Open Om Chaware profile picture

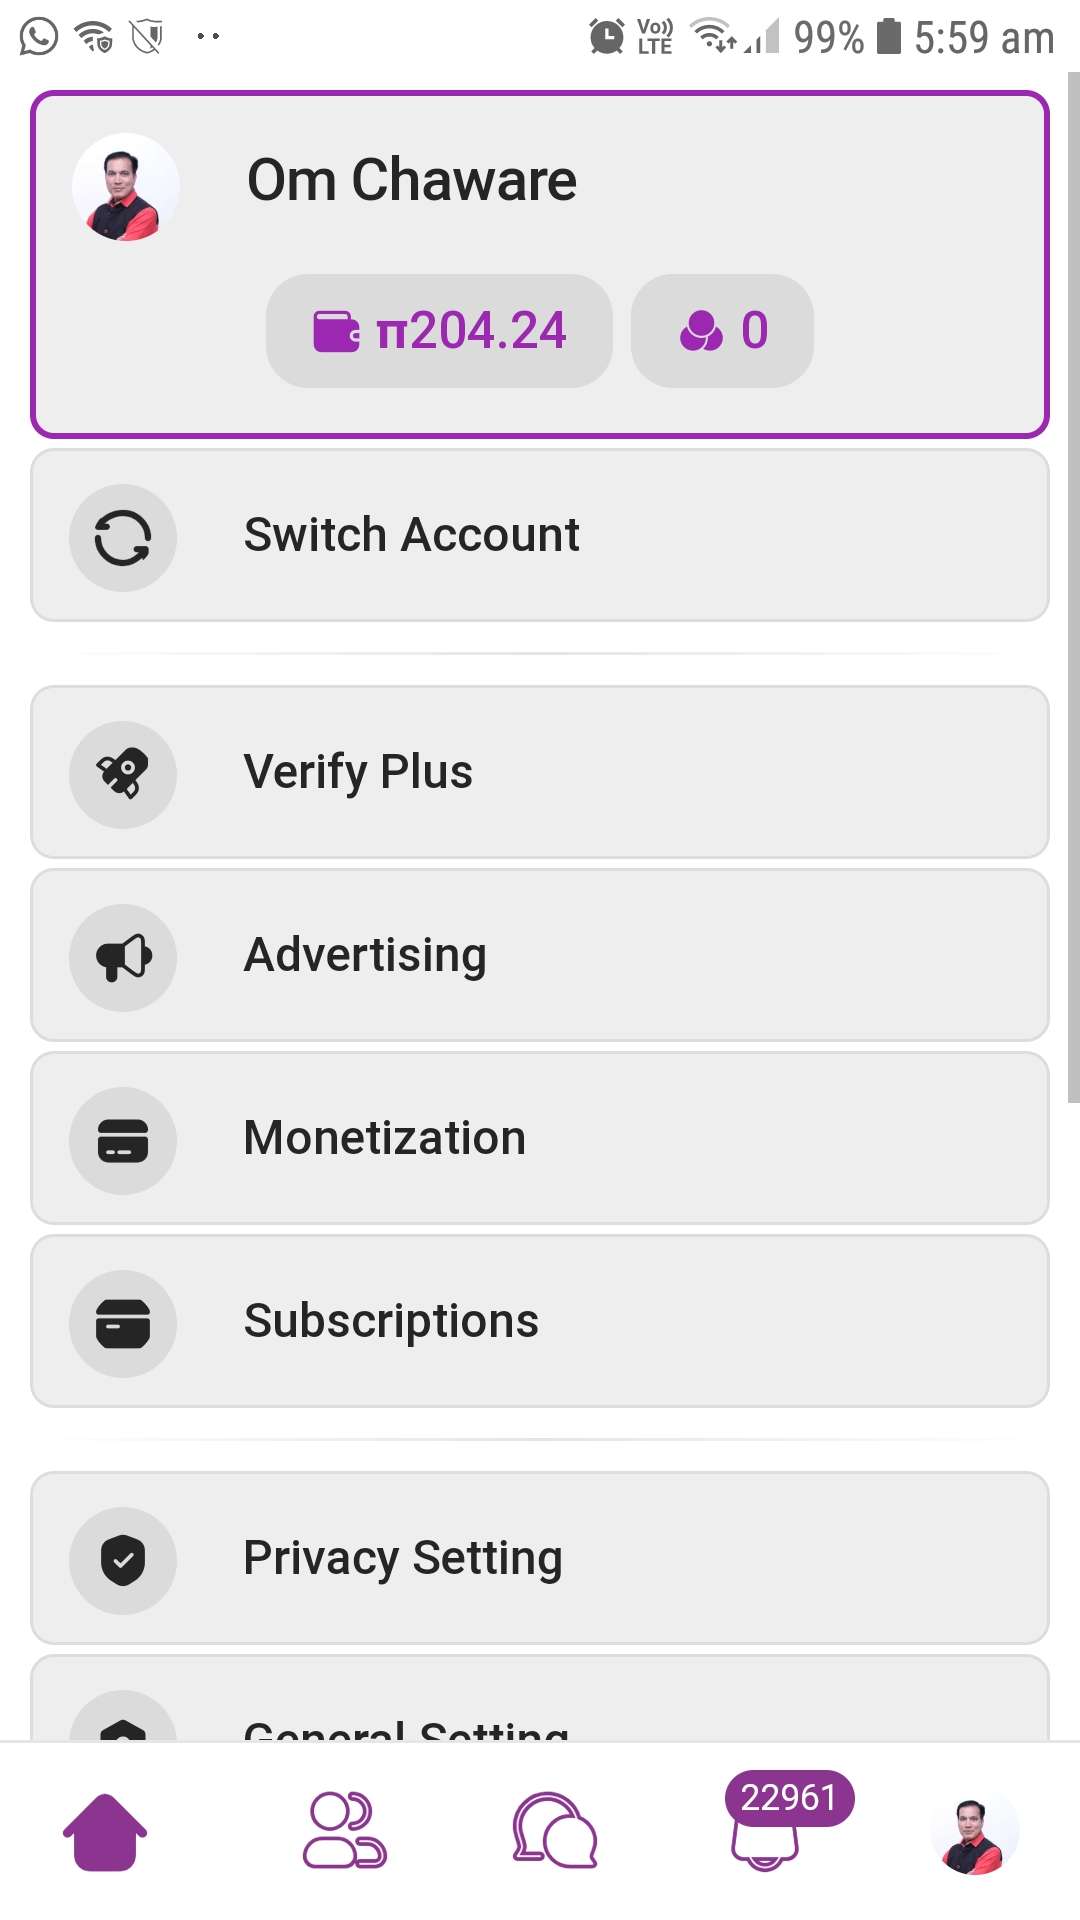click(x=126, y=187)
